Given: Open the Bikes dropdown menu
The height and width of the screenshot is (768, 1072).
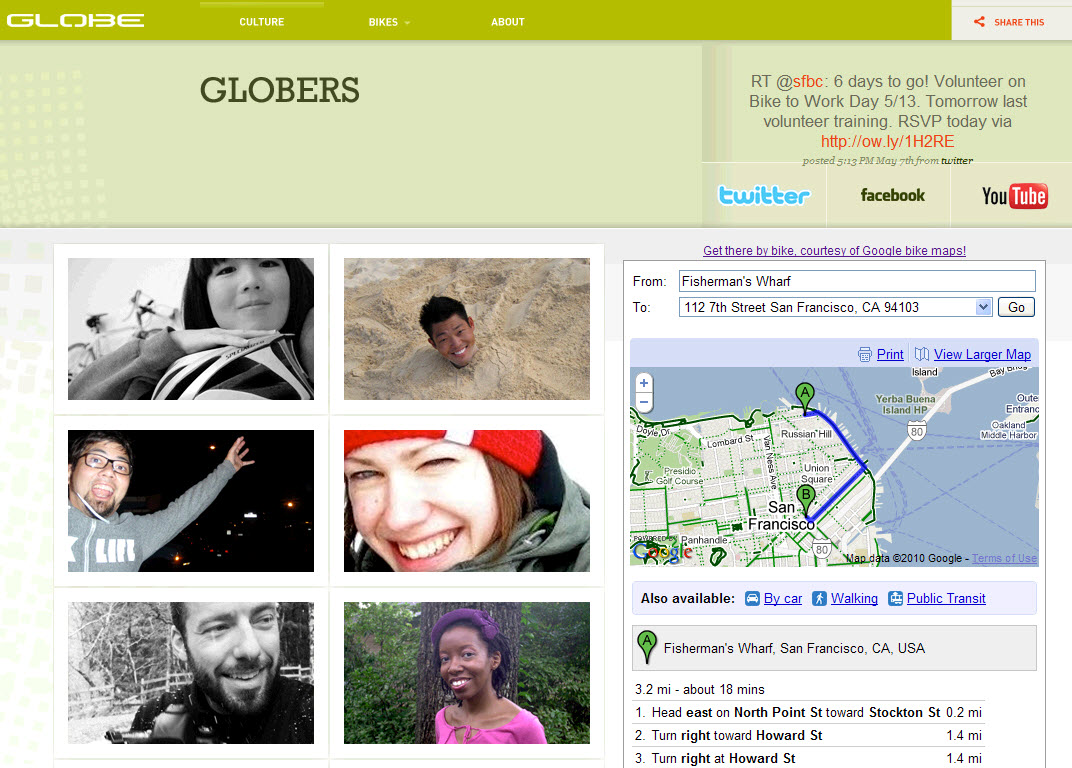Looking at the screenshot, I should click(389, 22).
